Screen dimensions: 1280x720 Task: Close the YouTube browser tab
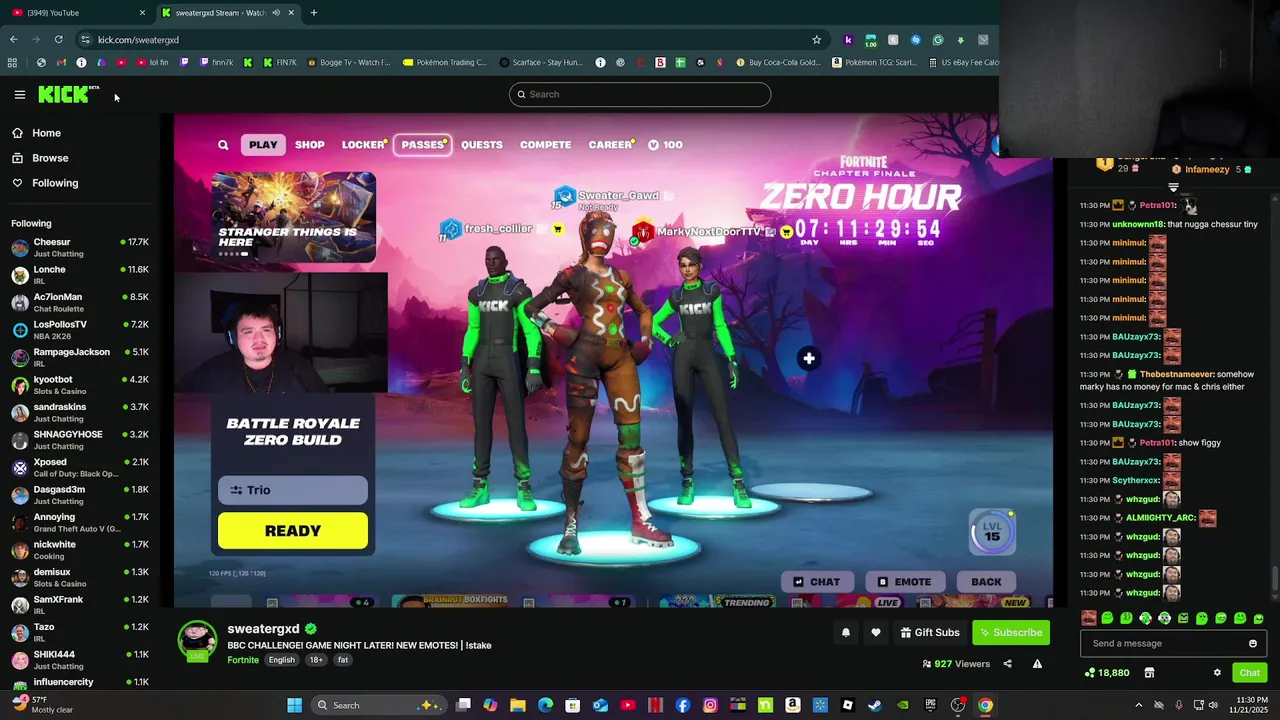141,12
